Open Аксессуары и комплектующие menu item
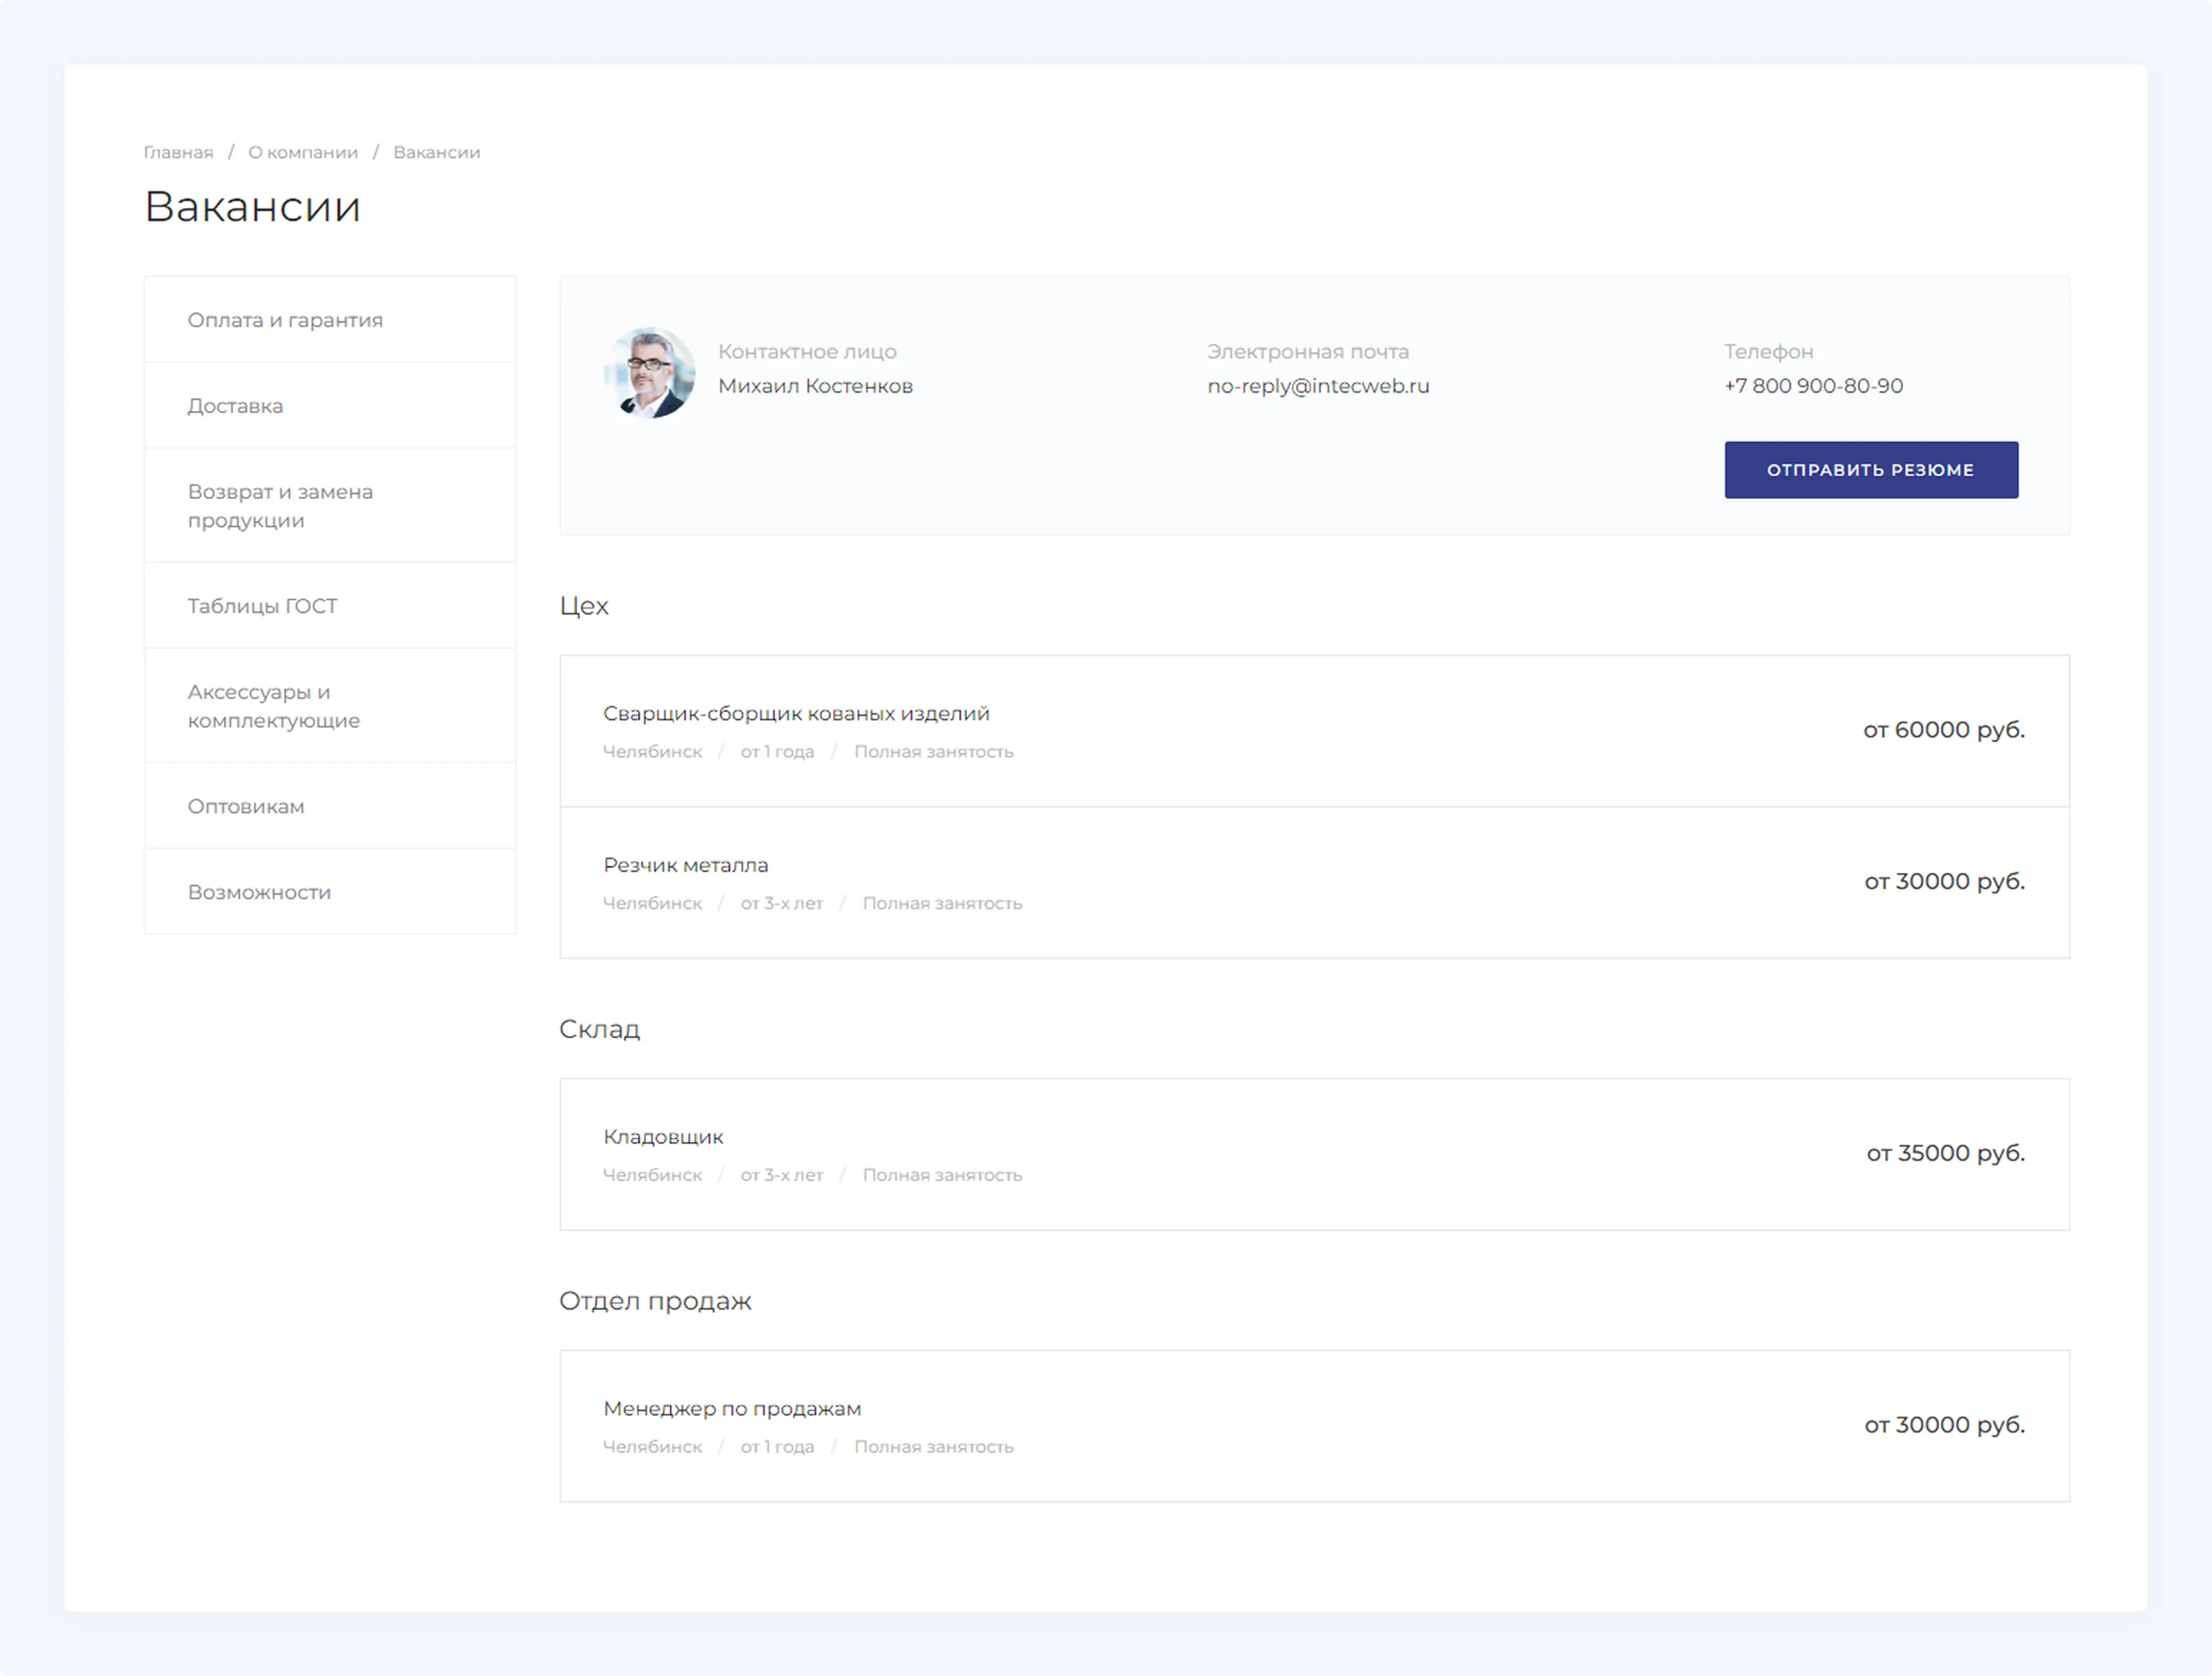 [x=273, y=706]
